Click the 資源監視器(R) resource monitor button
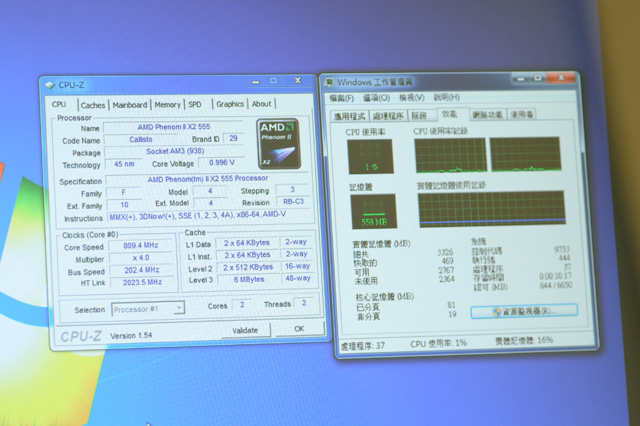The height and width of the screenshot is (426, 640). 524,311
